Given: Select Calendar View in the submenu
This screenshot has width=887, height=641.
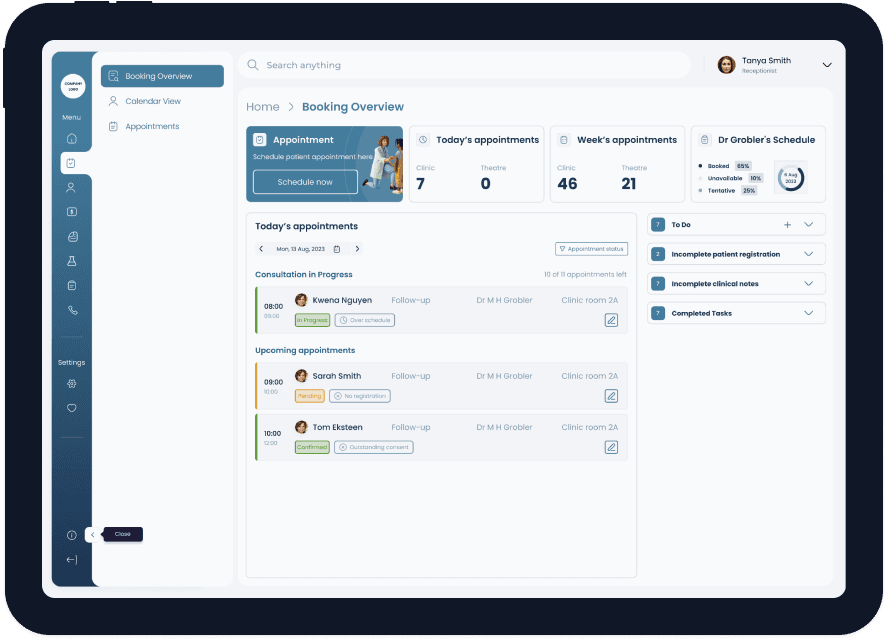Looking at the screenshot, I should (152, 101).
